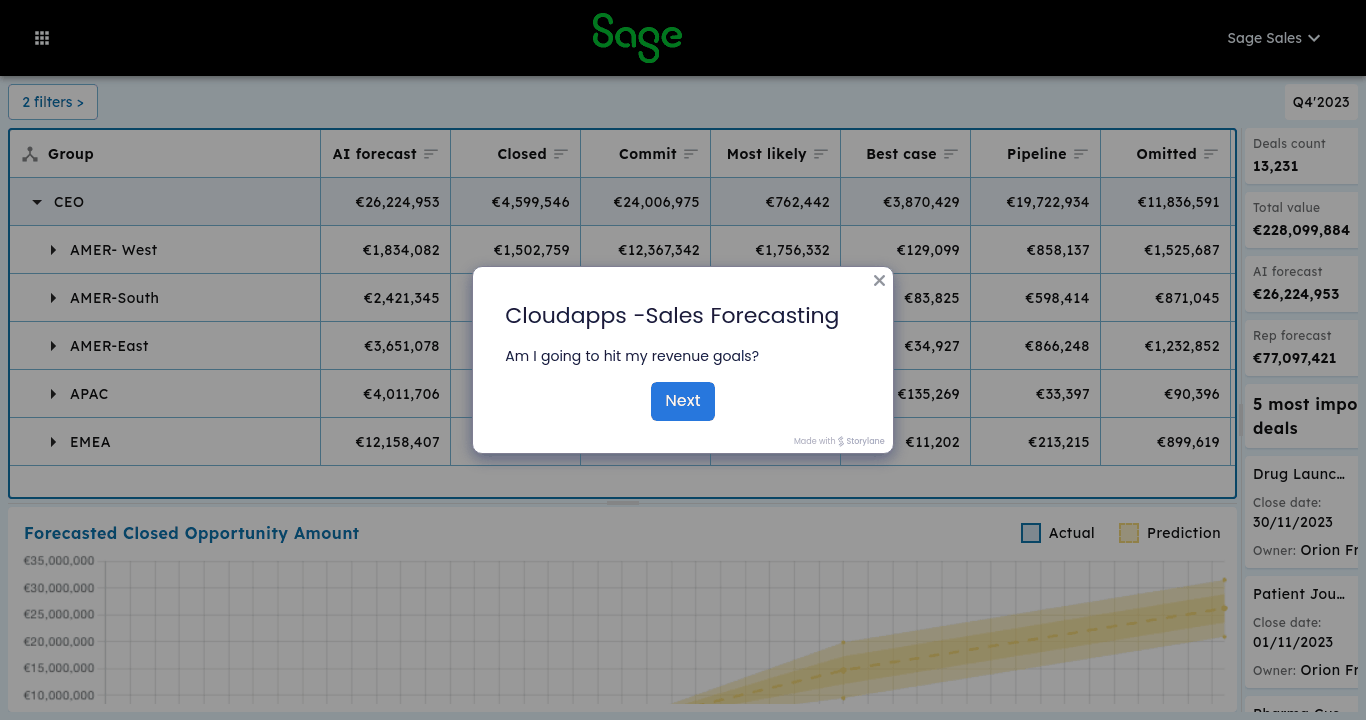The width and height of the screenshot is (1366, 720).
Task: Click CEO Most likely €762,442 cell
Action: point(776,202)
